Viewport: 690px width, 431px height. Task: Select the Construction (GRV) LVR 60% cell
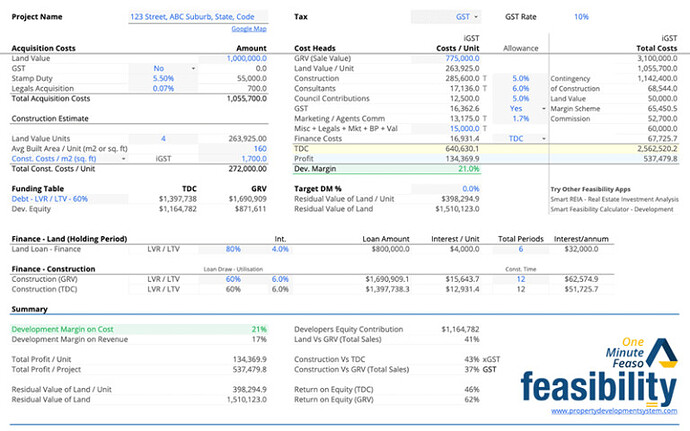coord(233,279)
